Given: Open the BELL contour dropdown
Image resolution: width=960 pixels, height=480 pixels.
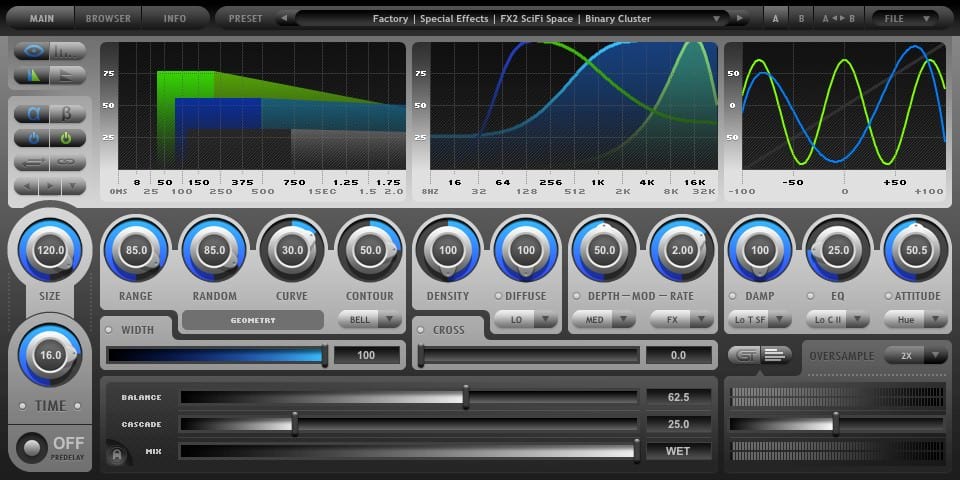Looking at the screenshot, I should [370, 320].
